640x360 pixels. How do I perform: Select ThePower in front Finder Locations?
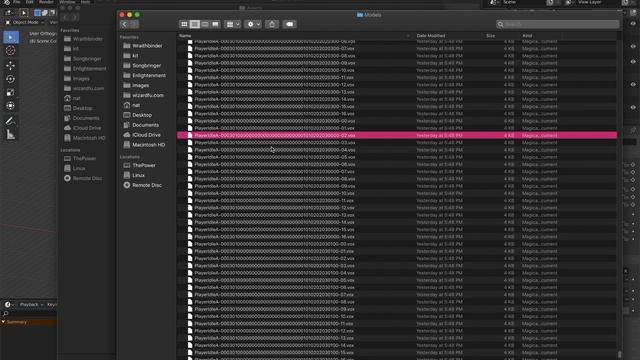point(144,165)
